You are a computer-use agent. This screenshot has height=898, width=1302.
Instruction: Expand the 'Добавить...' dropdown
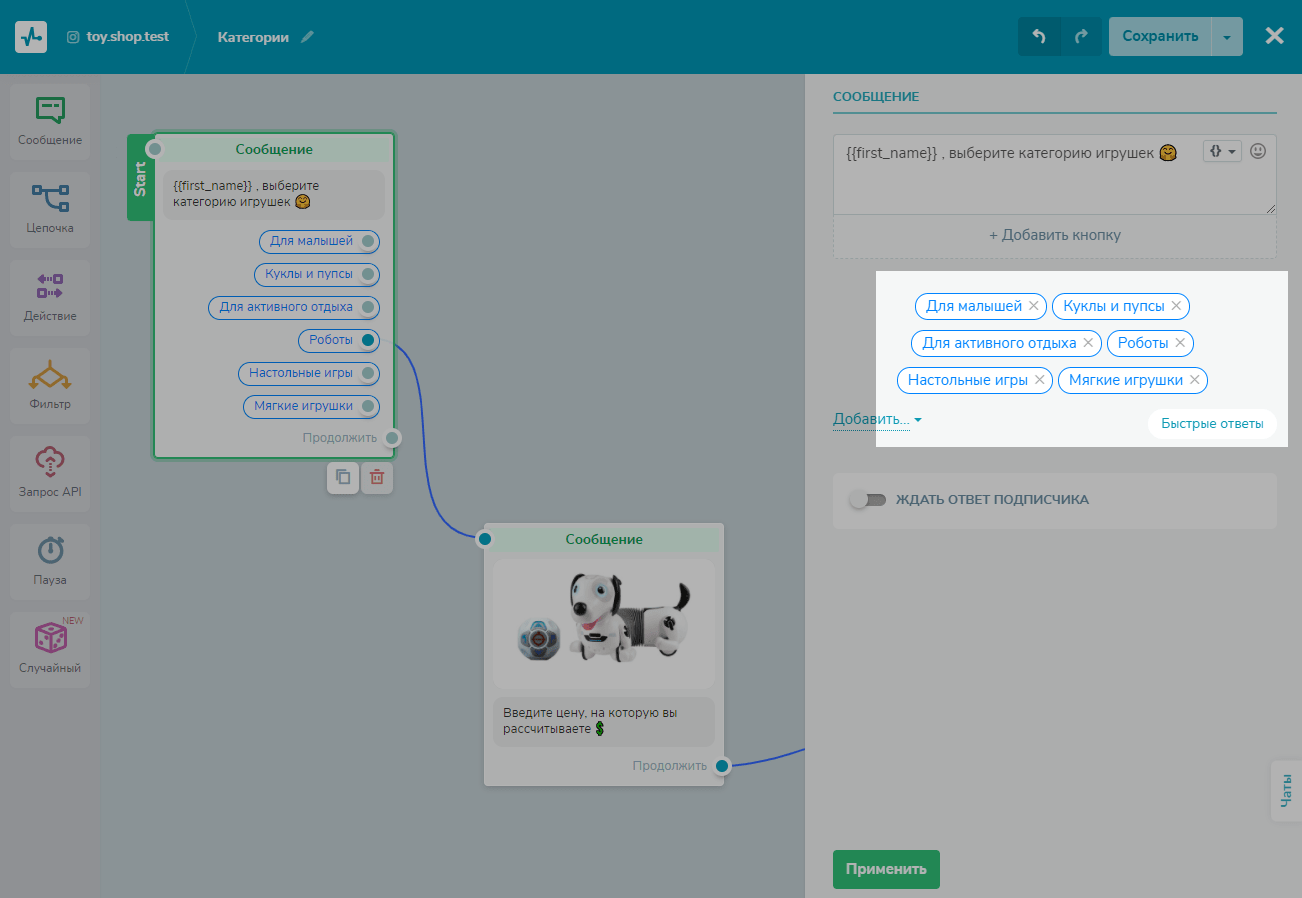[877, 420]
